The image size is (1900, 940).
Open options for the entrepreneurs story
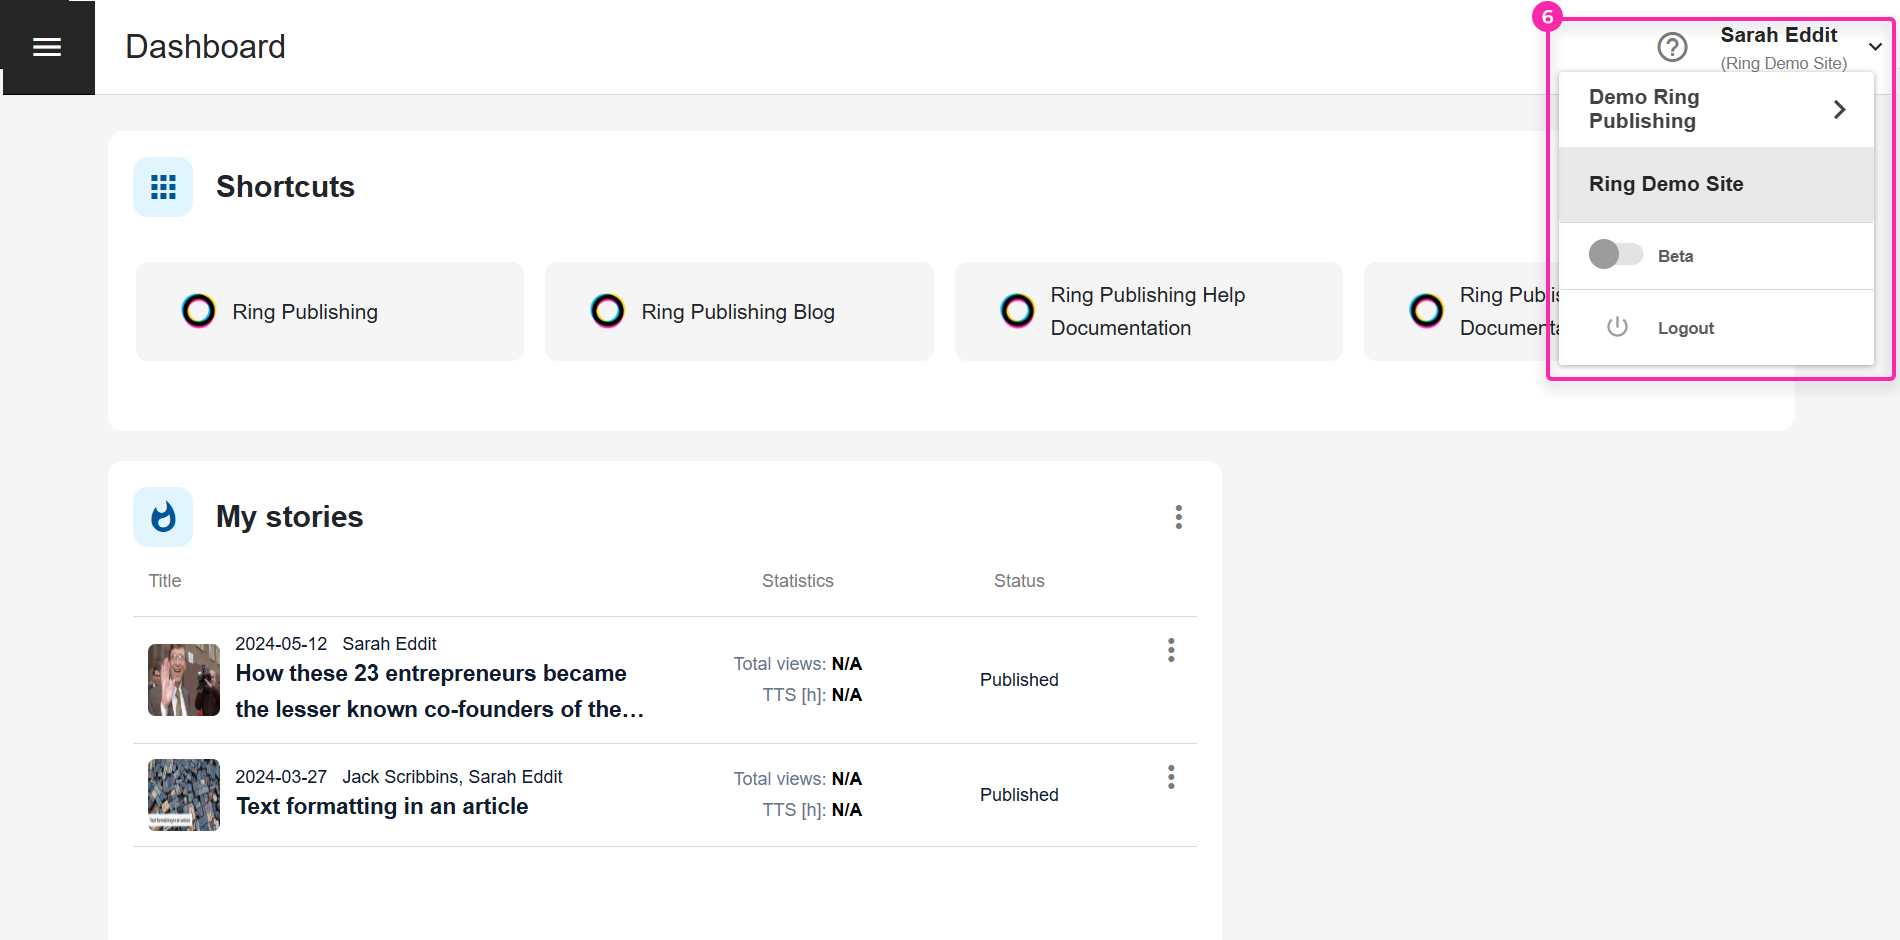pos(1171,651)
